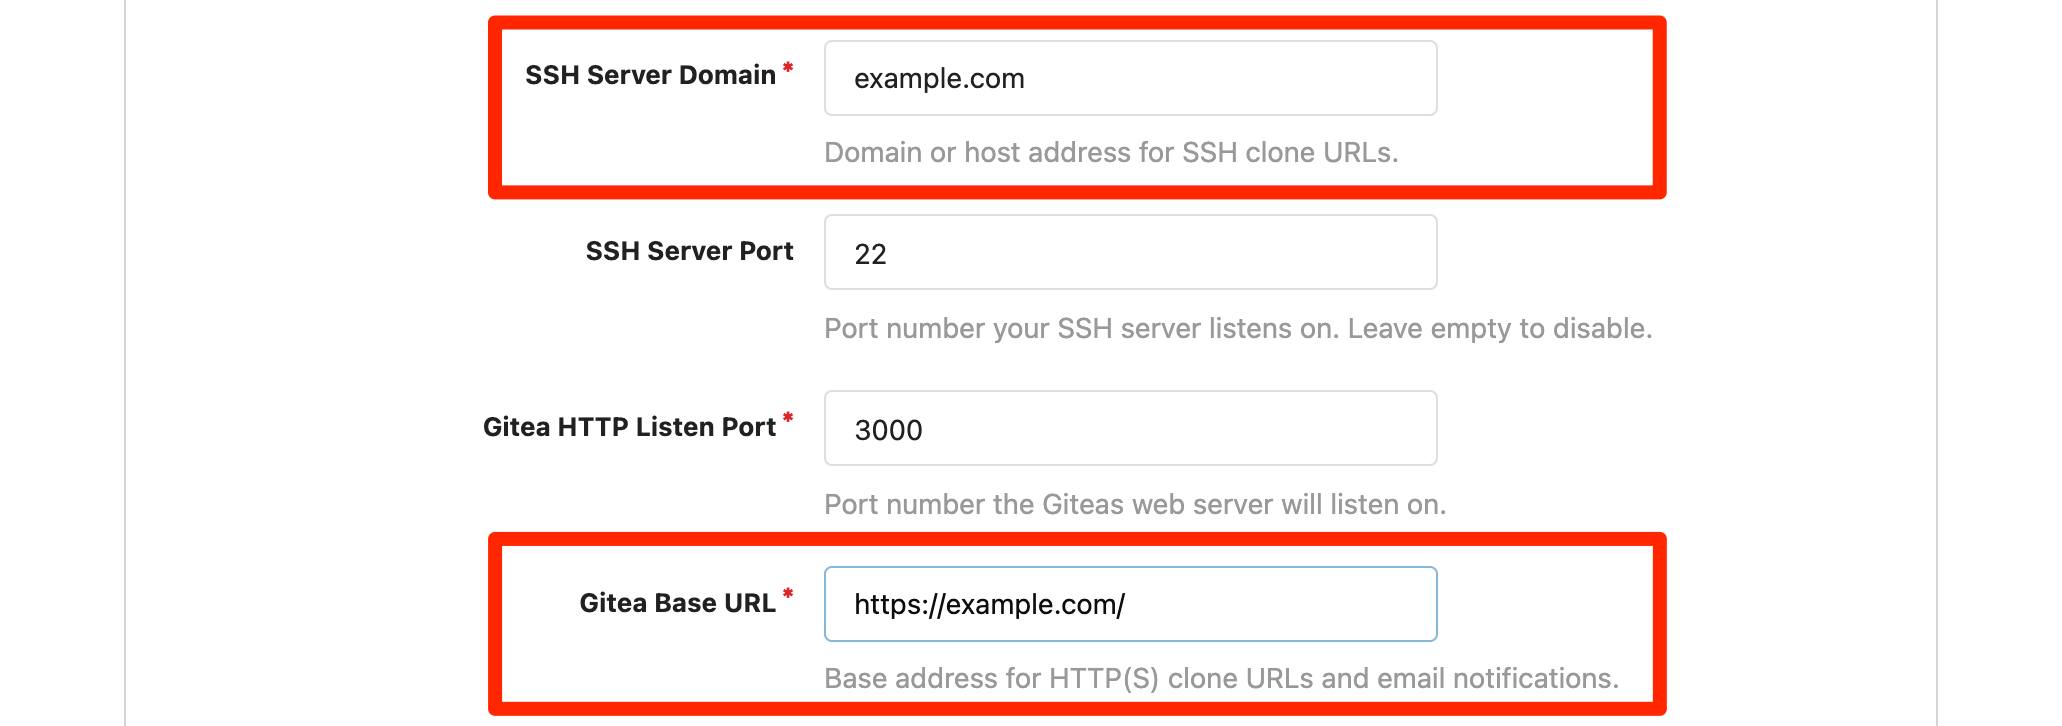Click the "Base address for HTTP(S)" help text

point(990,679)
